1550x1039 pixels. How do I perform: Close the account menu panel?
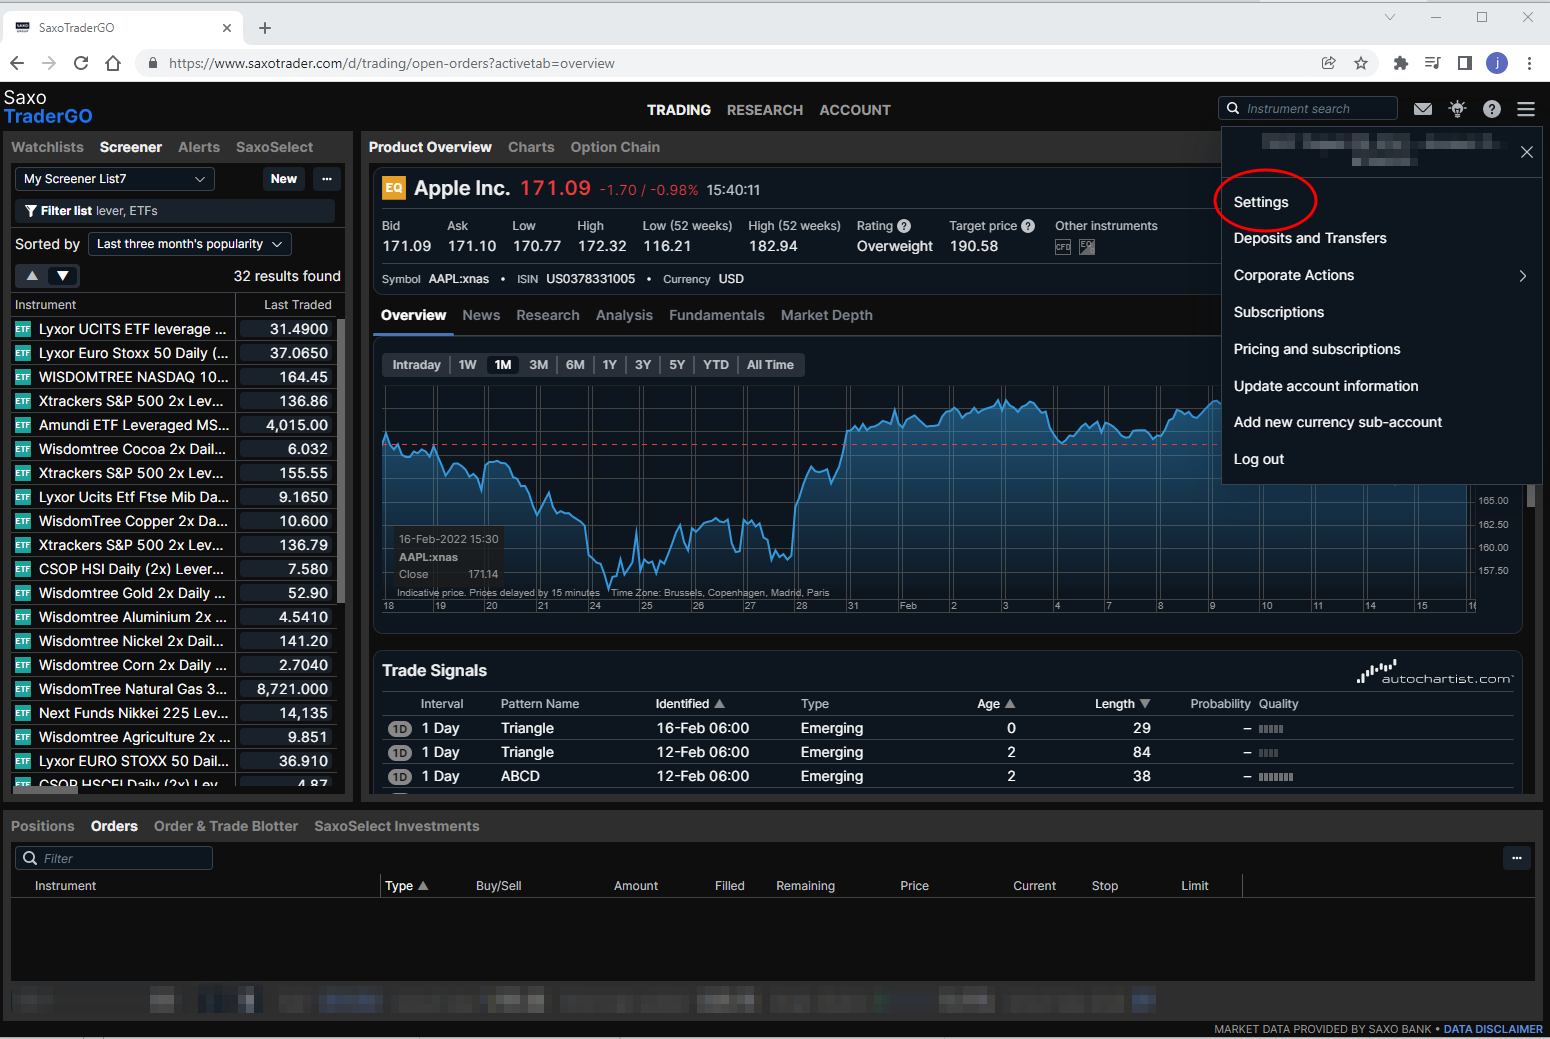point(1527,152)
